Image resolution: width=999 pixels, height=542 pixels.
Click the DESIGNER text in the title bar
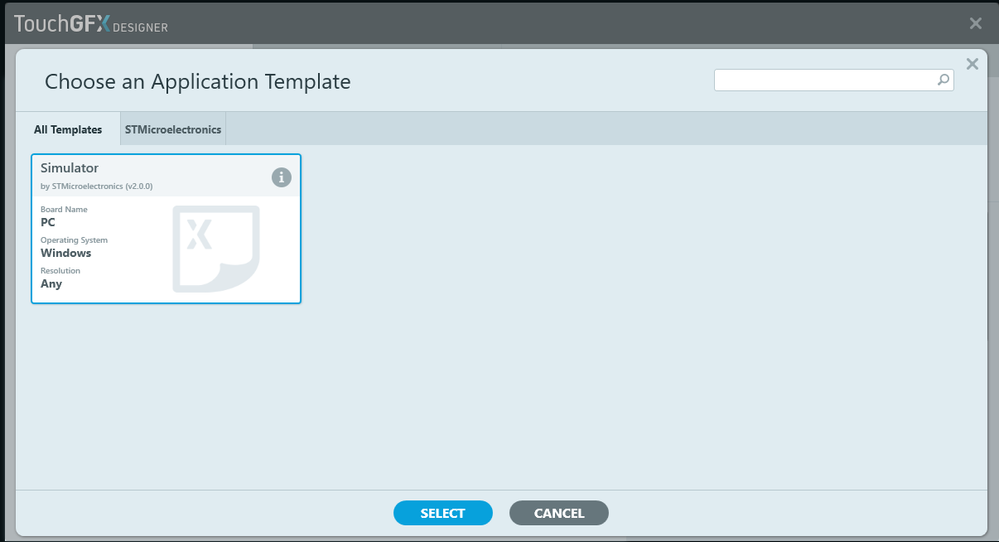pyautogui.click(x=140, y=28)
